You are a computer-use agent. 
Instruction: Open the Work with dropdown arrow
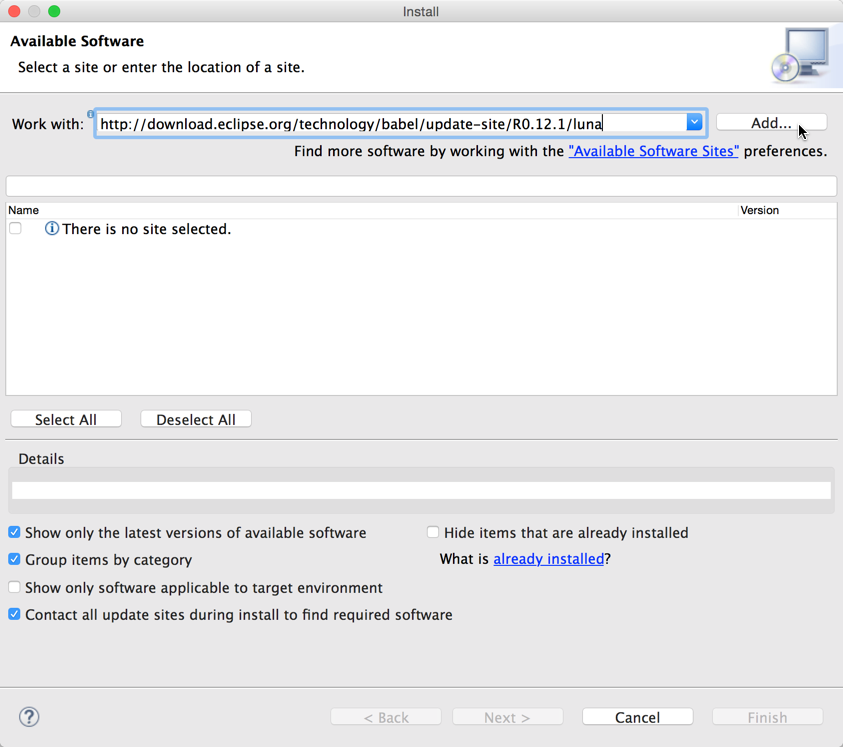tap(694, 123)
